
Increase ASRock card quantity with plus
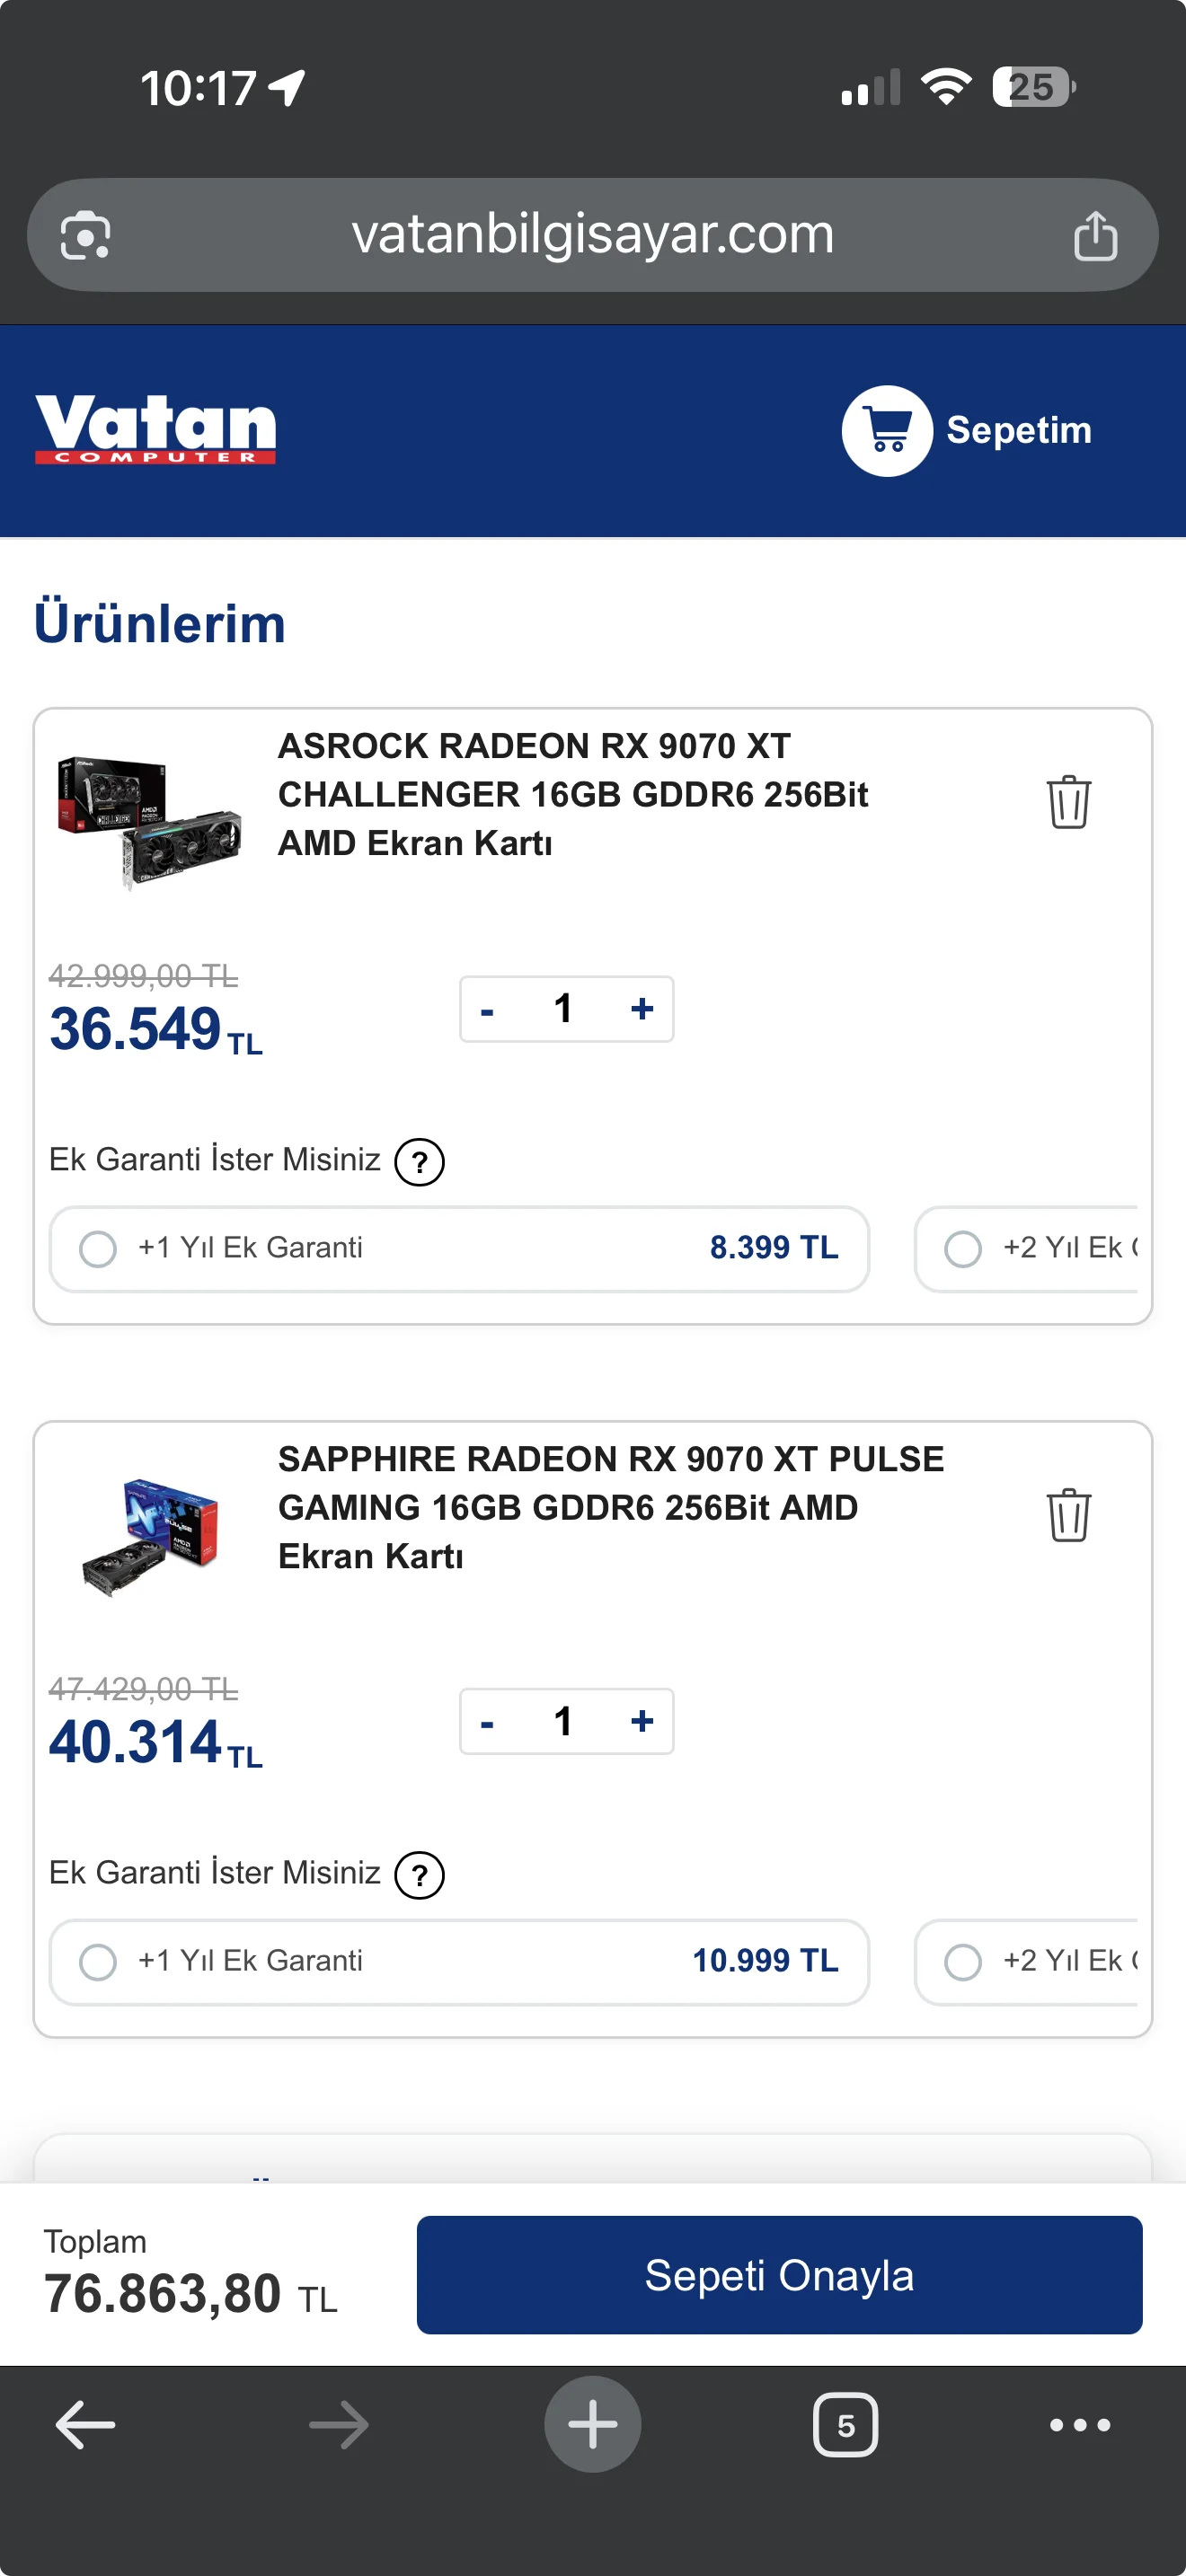click(x=642, y=1009)
